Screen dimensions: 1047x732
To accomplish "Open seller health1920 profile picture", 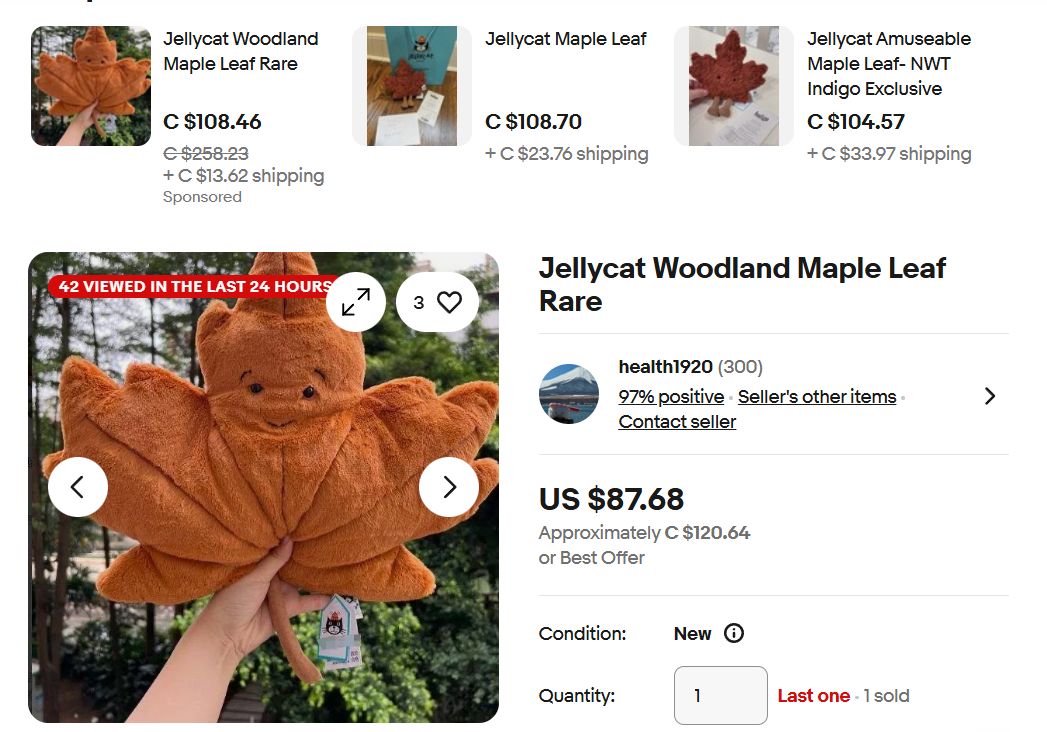I will 569,394.
